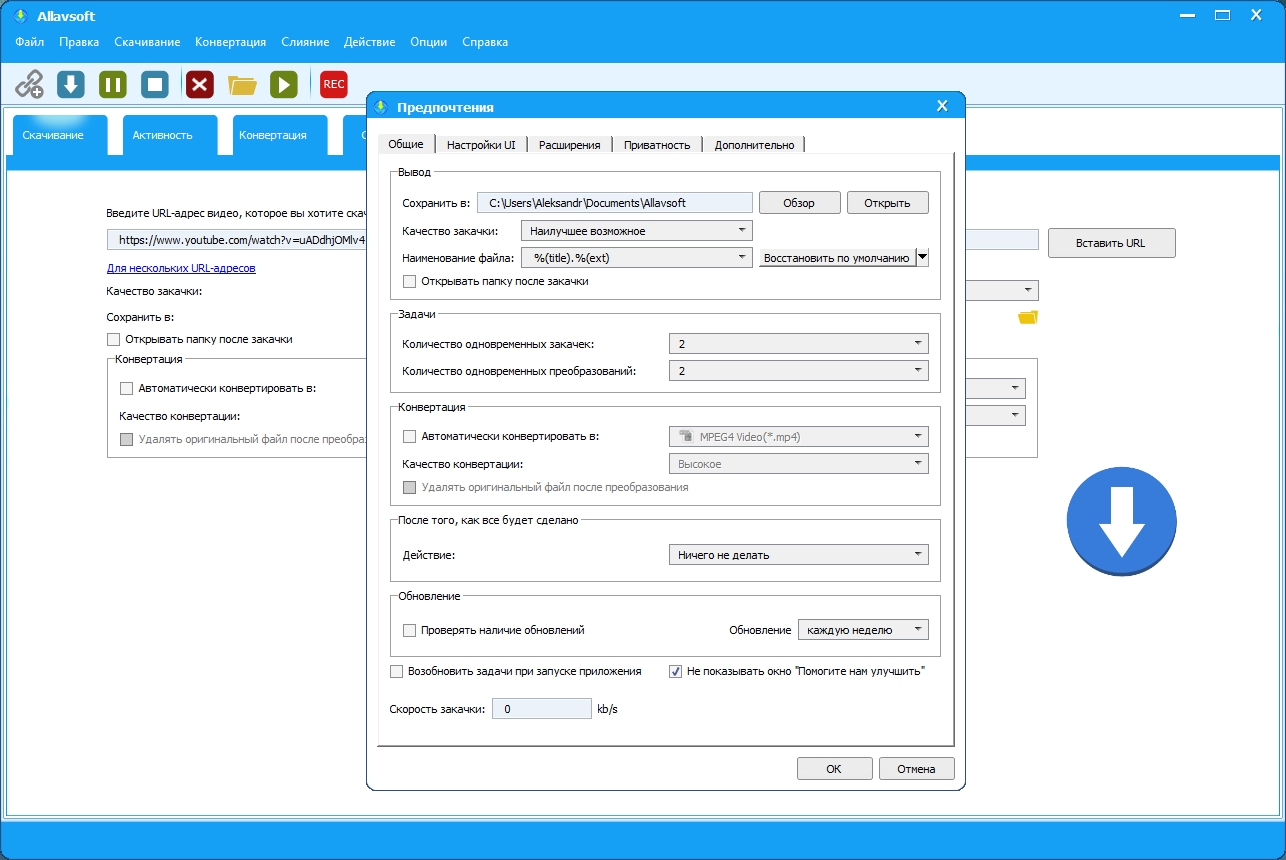The height and width of the screenshot is (860, 1286).
Task: Change update frequency 'каждую неделю' dropdown
Action: point(863,630)
